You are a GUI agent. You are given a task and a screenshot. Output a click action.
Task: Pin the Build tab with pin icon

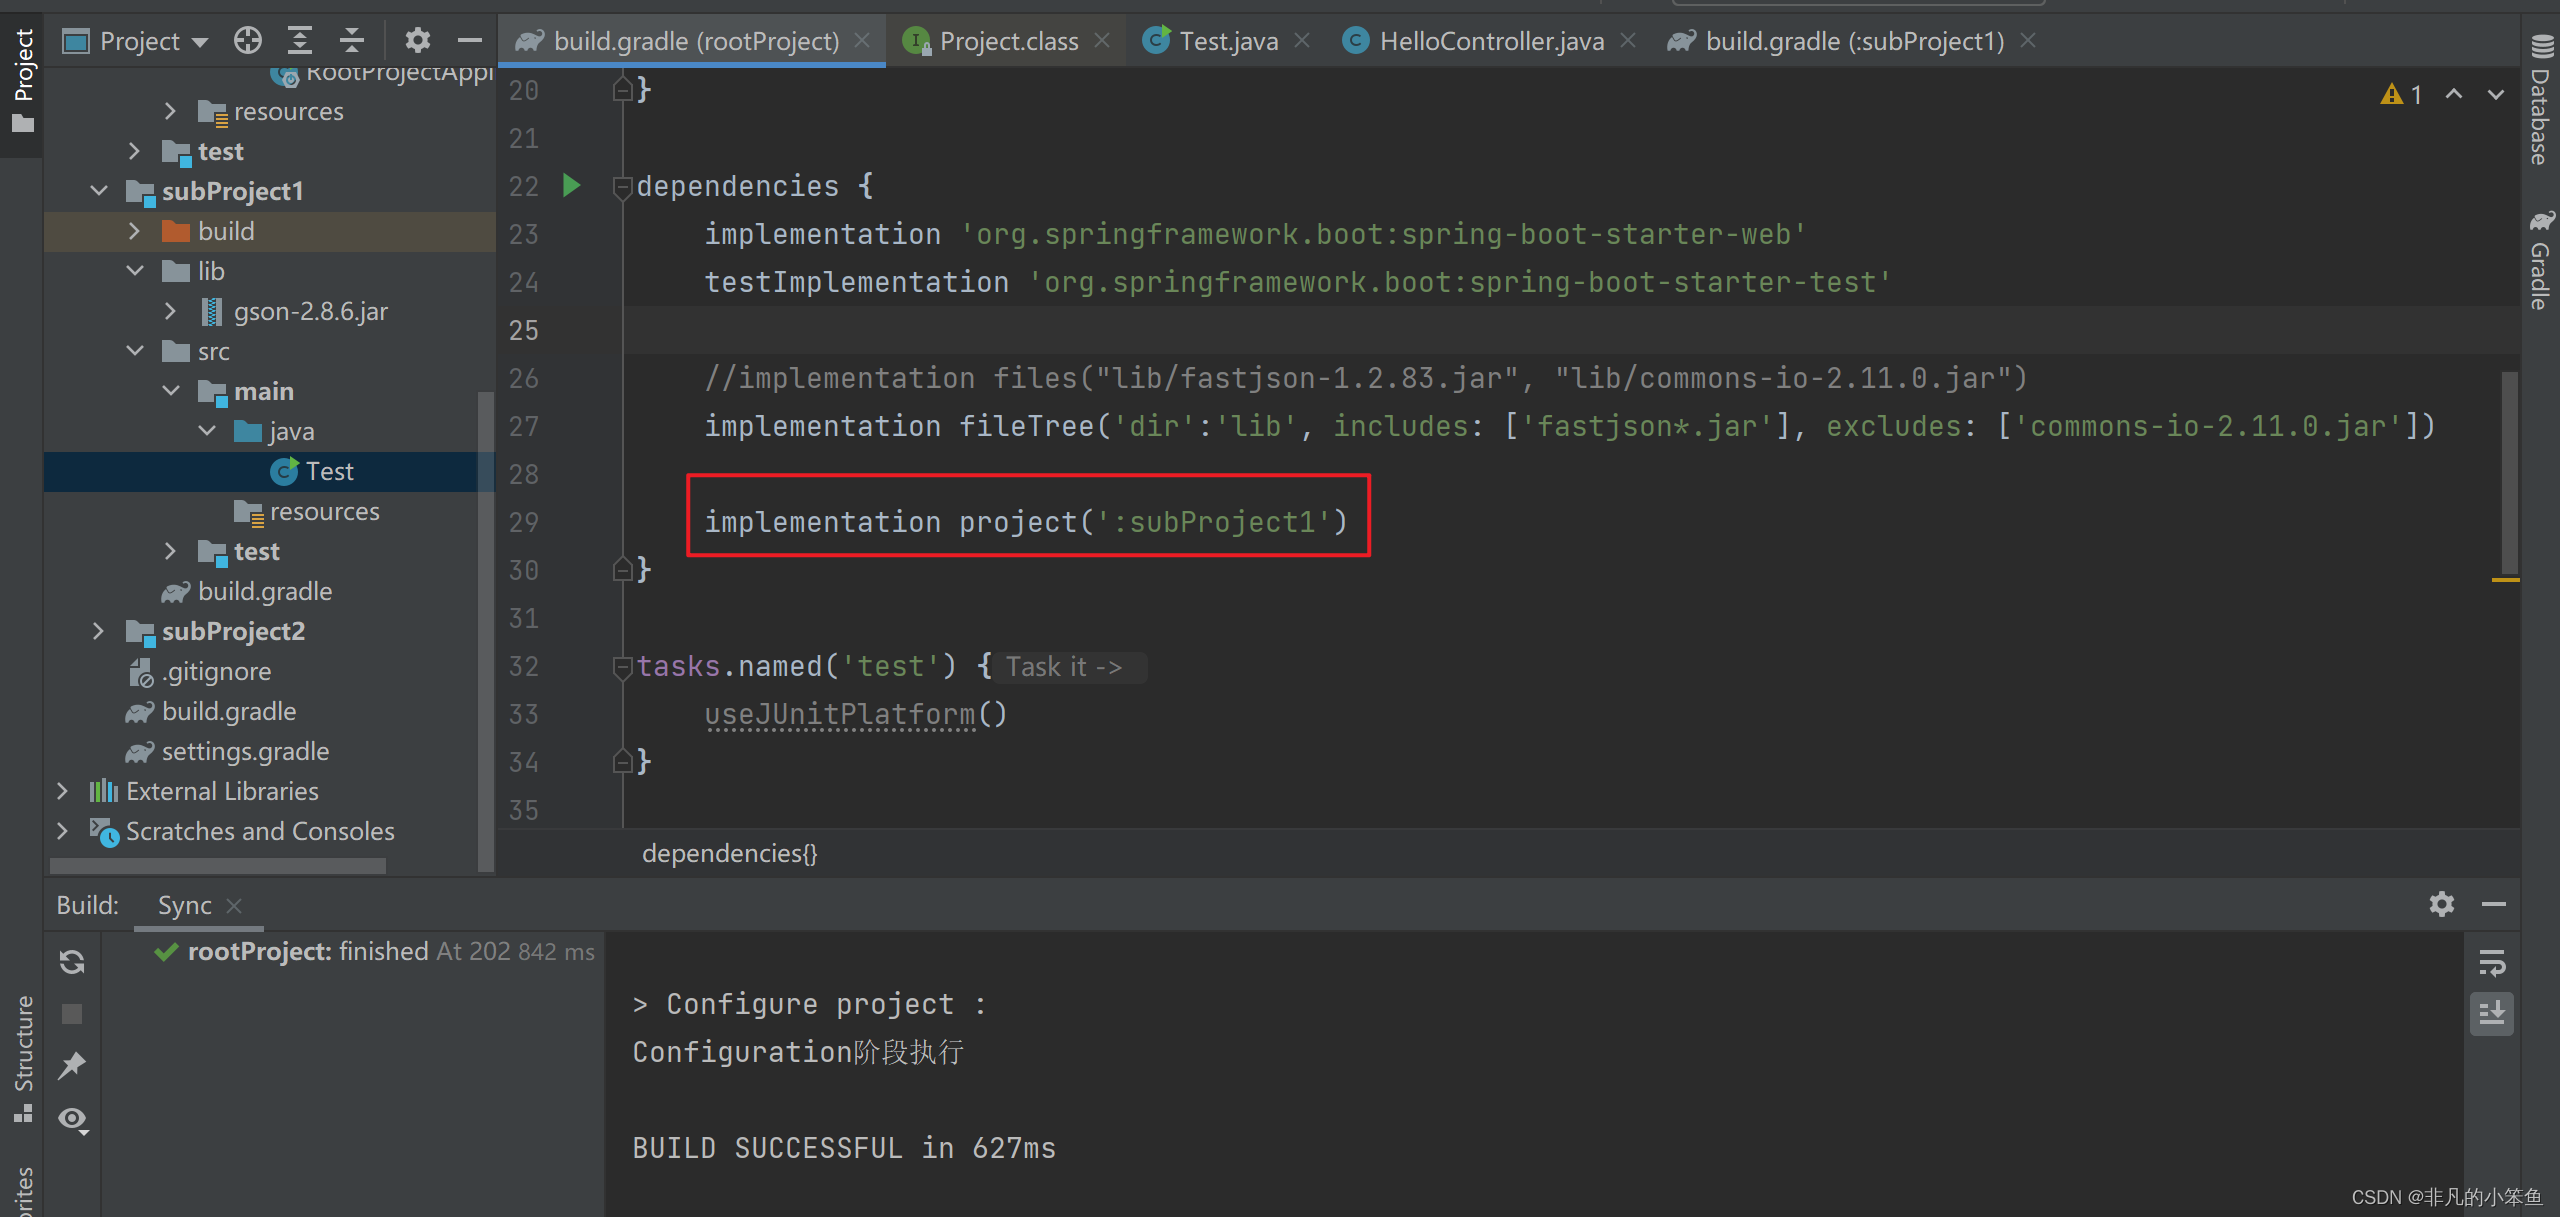(x=72, y=1065)
